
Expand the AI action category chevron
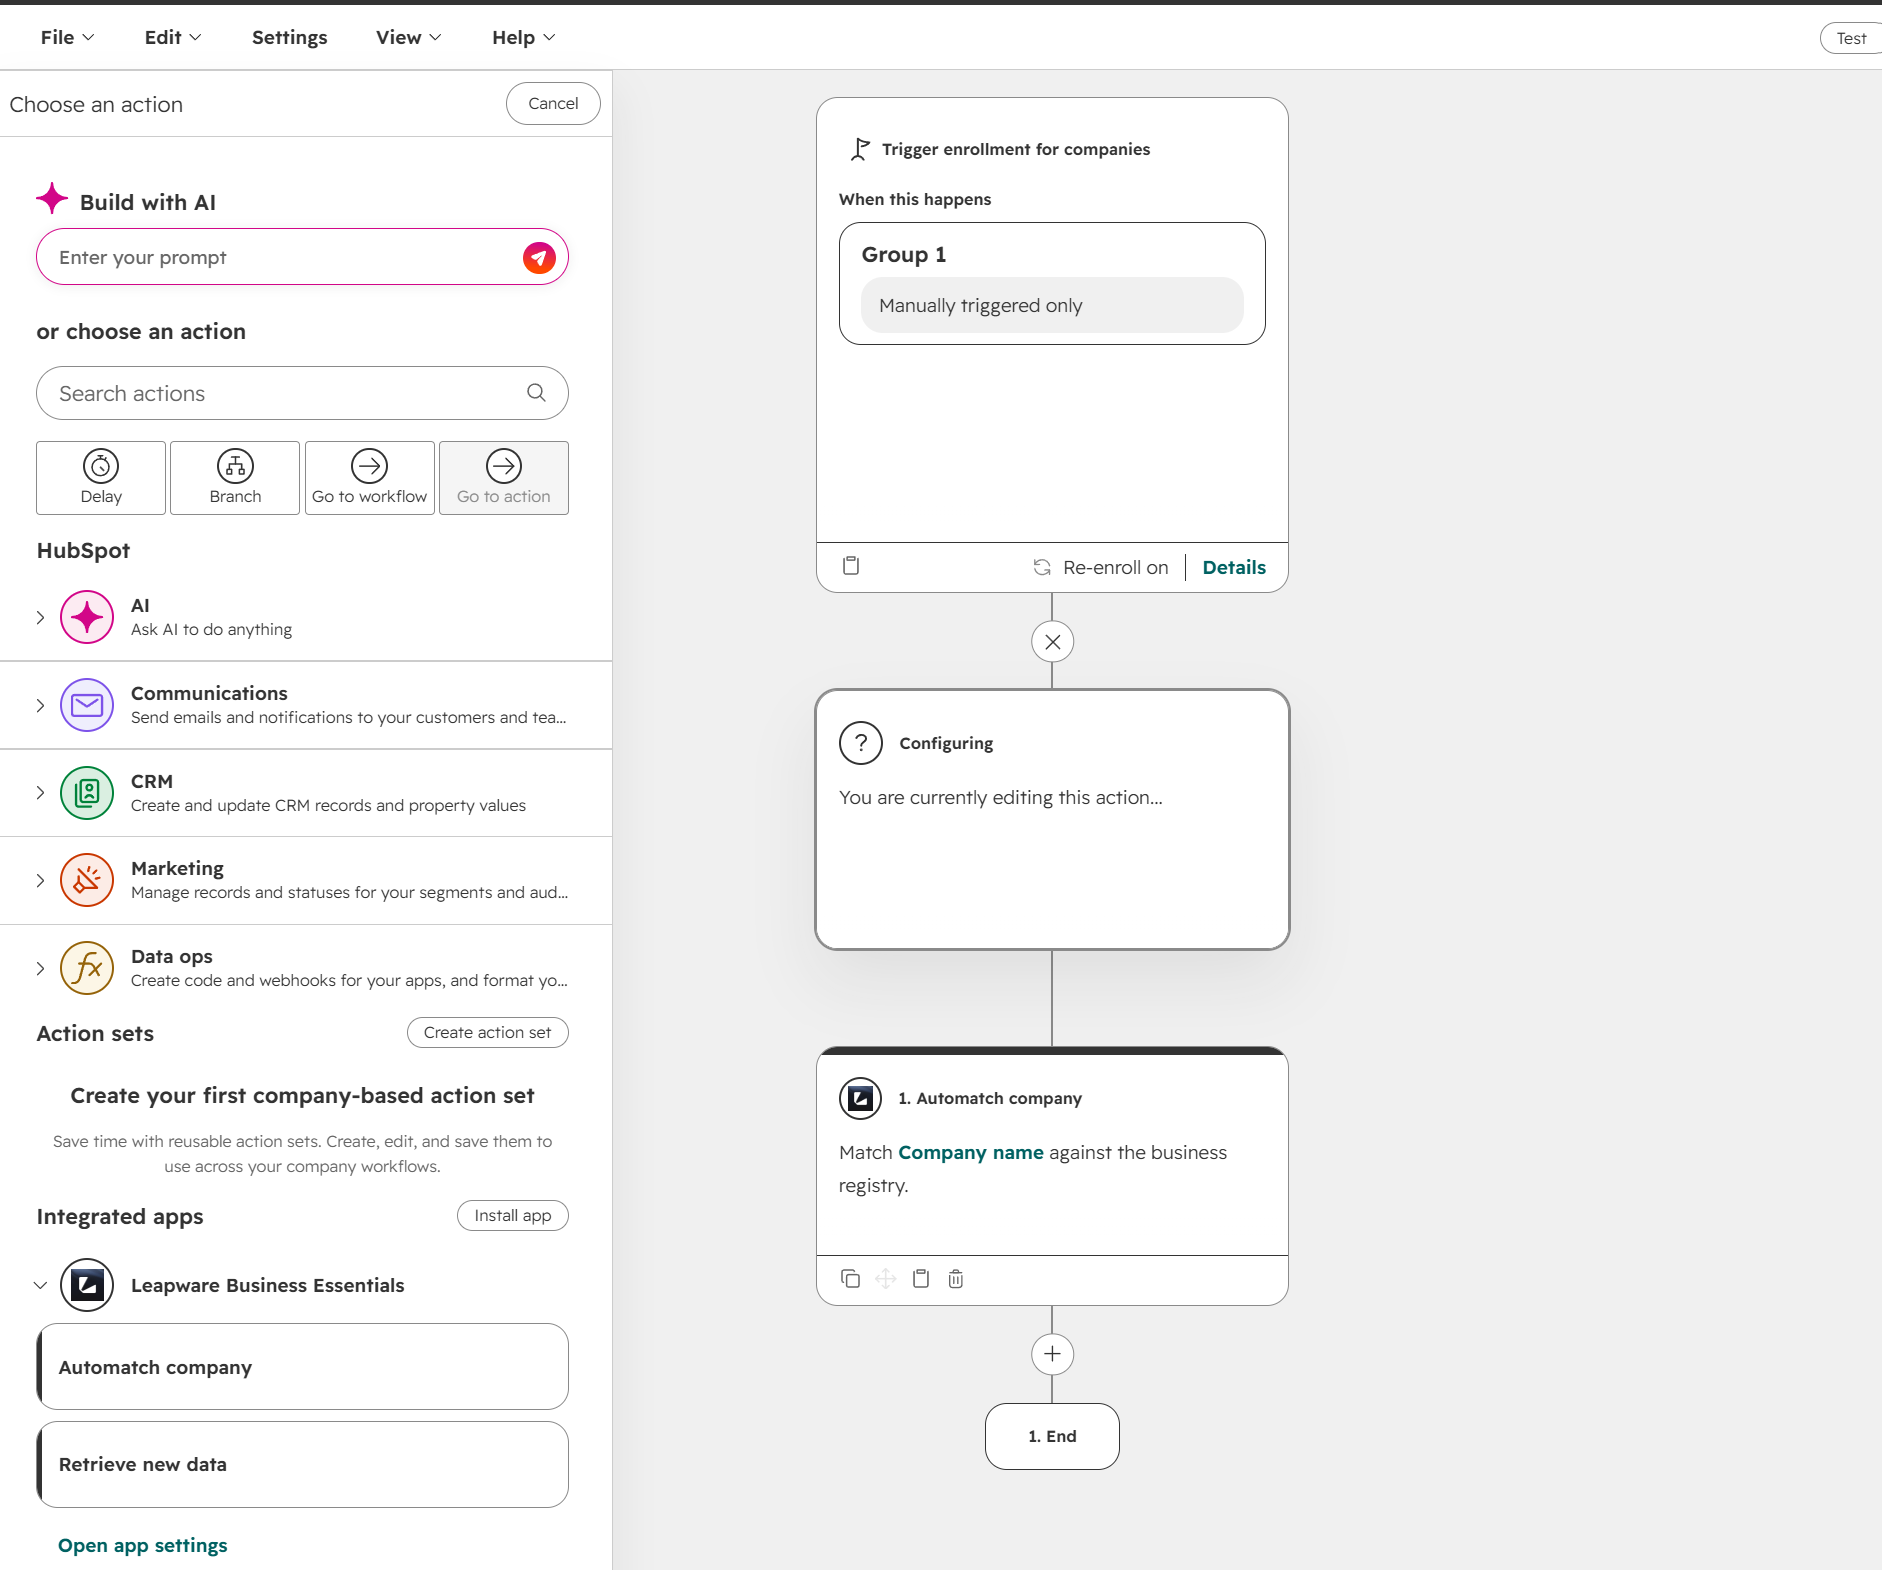[40, 618]
